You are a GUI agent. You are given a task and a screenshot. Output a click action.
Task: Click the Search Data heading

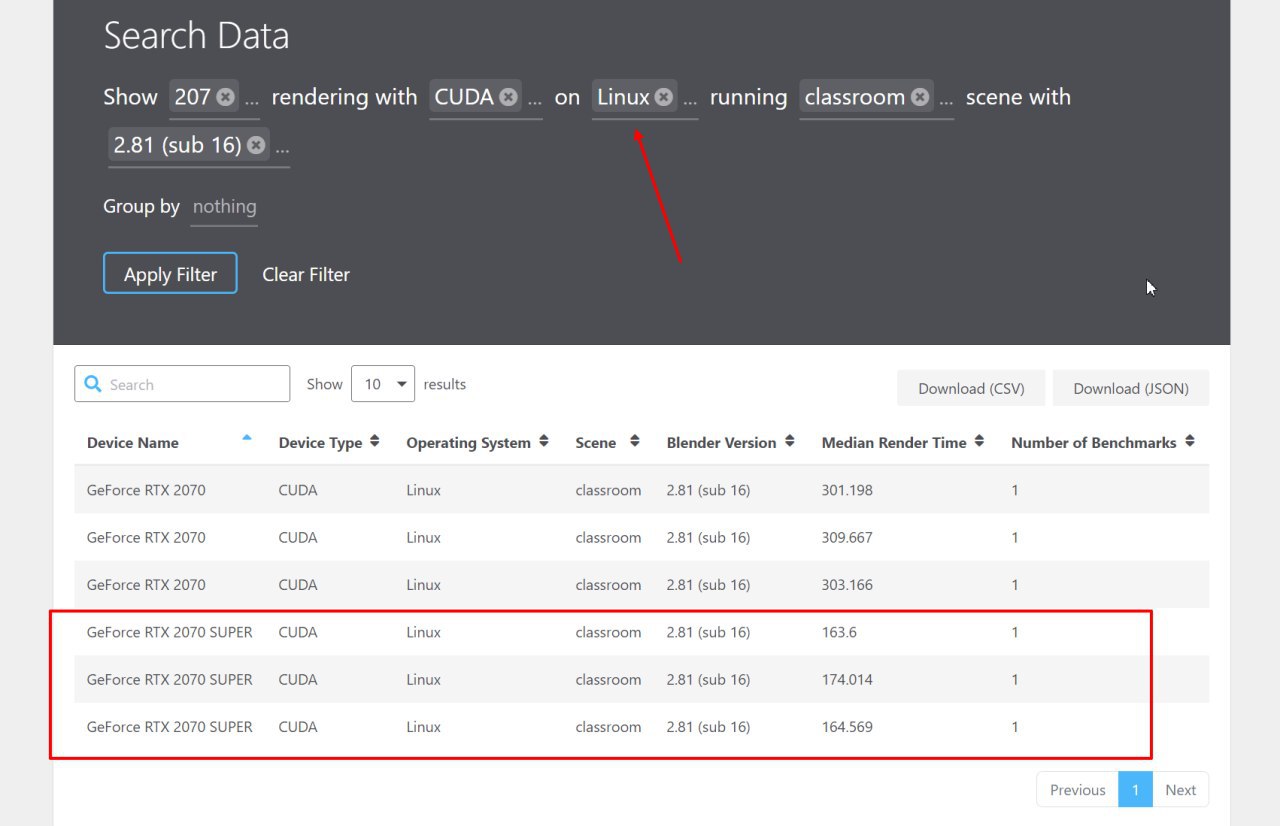196,37
